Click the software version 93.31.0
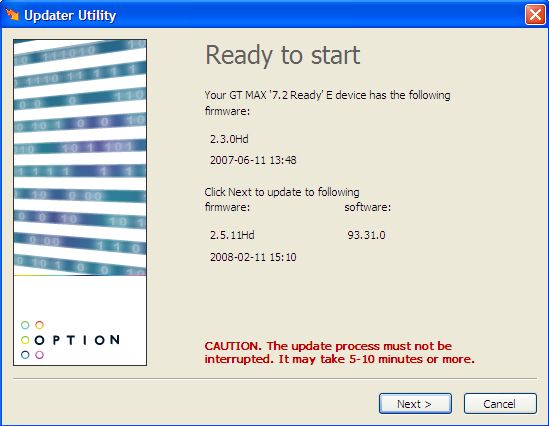 pos(366,235)
